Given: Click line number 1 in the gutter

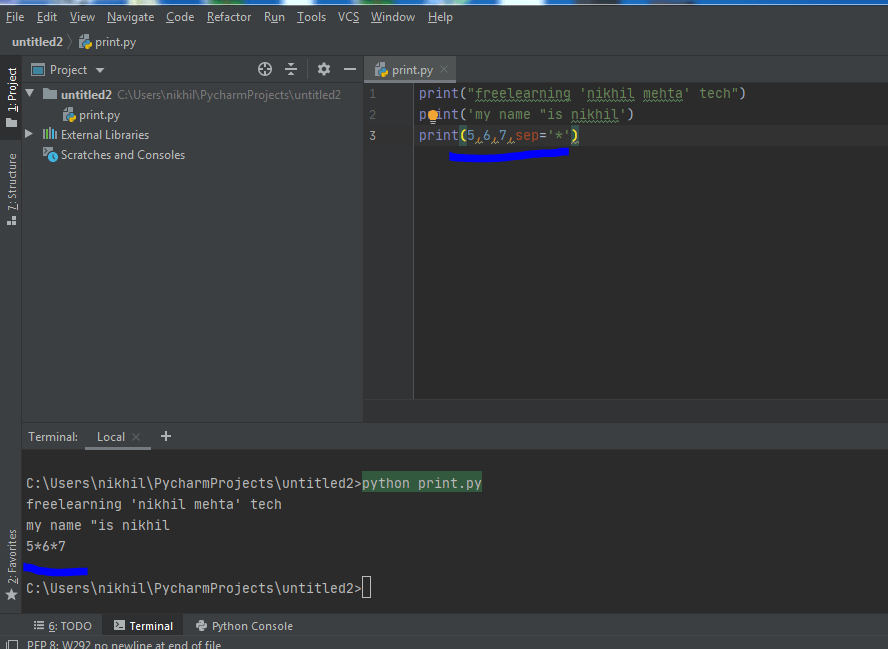Looking at the screenshot, I should (x=373, y=93).
